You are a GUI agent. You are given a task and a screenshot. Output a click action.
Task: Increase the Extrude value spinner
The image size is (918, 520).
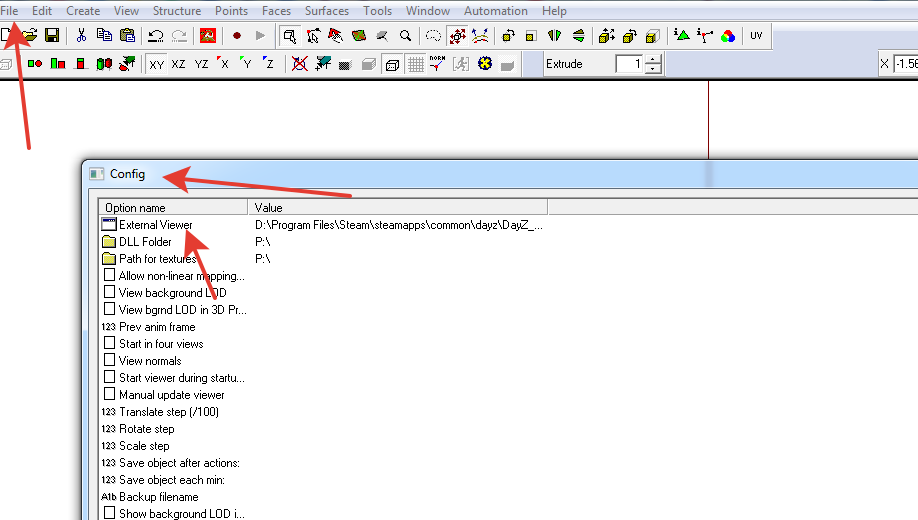(653, 59)
